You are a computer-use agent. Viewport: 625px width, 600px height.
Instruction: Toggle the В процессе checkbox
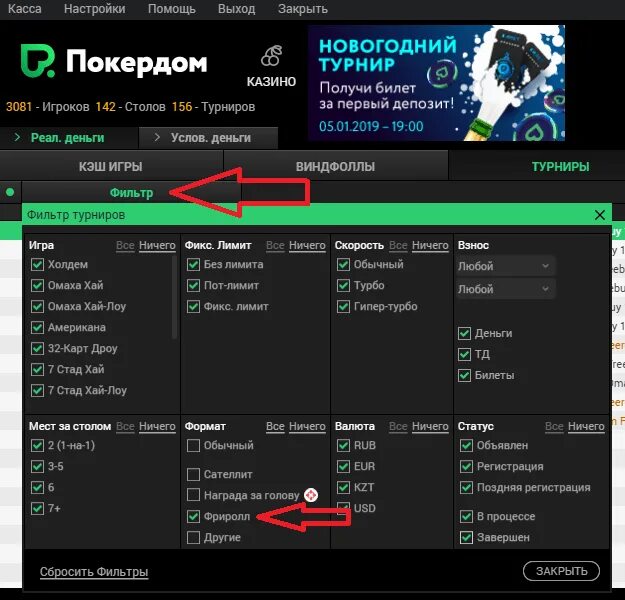pos(466,517)
